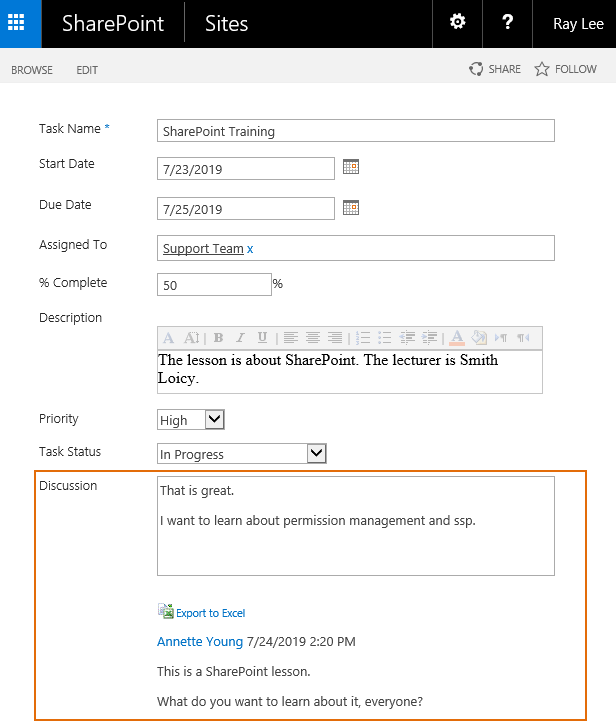Center align the Description text
The height and width of the screenshot is (727, 616).
point(313,338)
